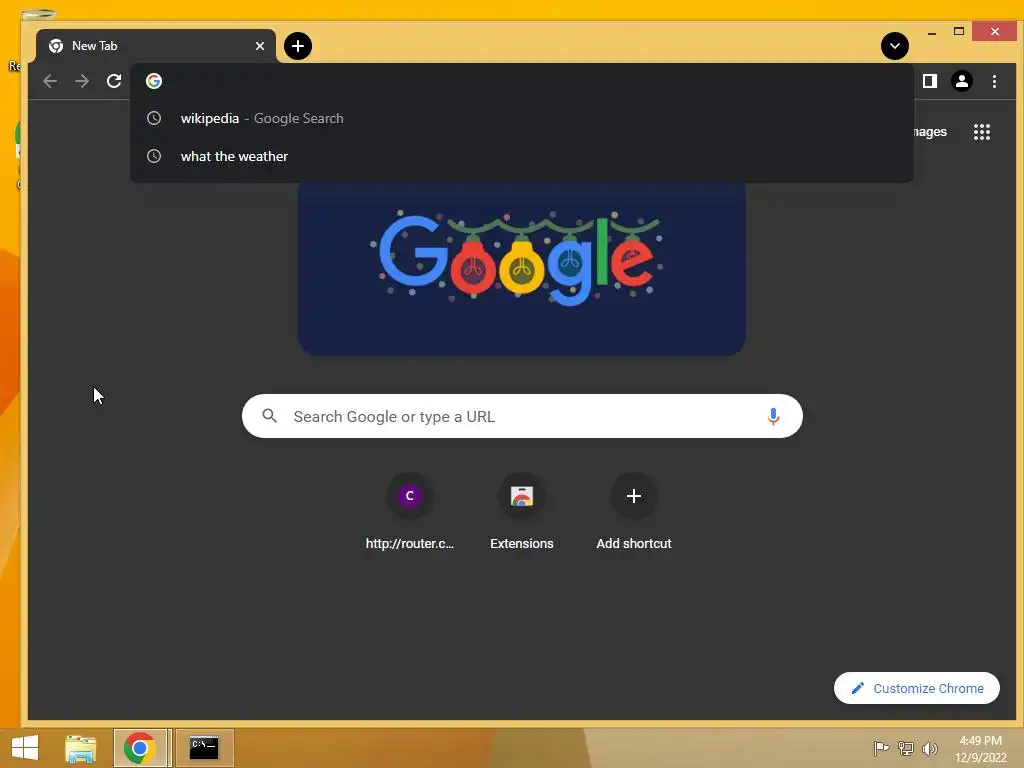Go back with the back arrow
The image size is (1024, 768).
(x=50, y=81)
